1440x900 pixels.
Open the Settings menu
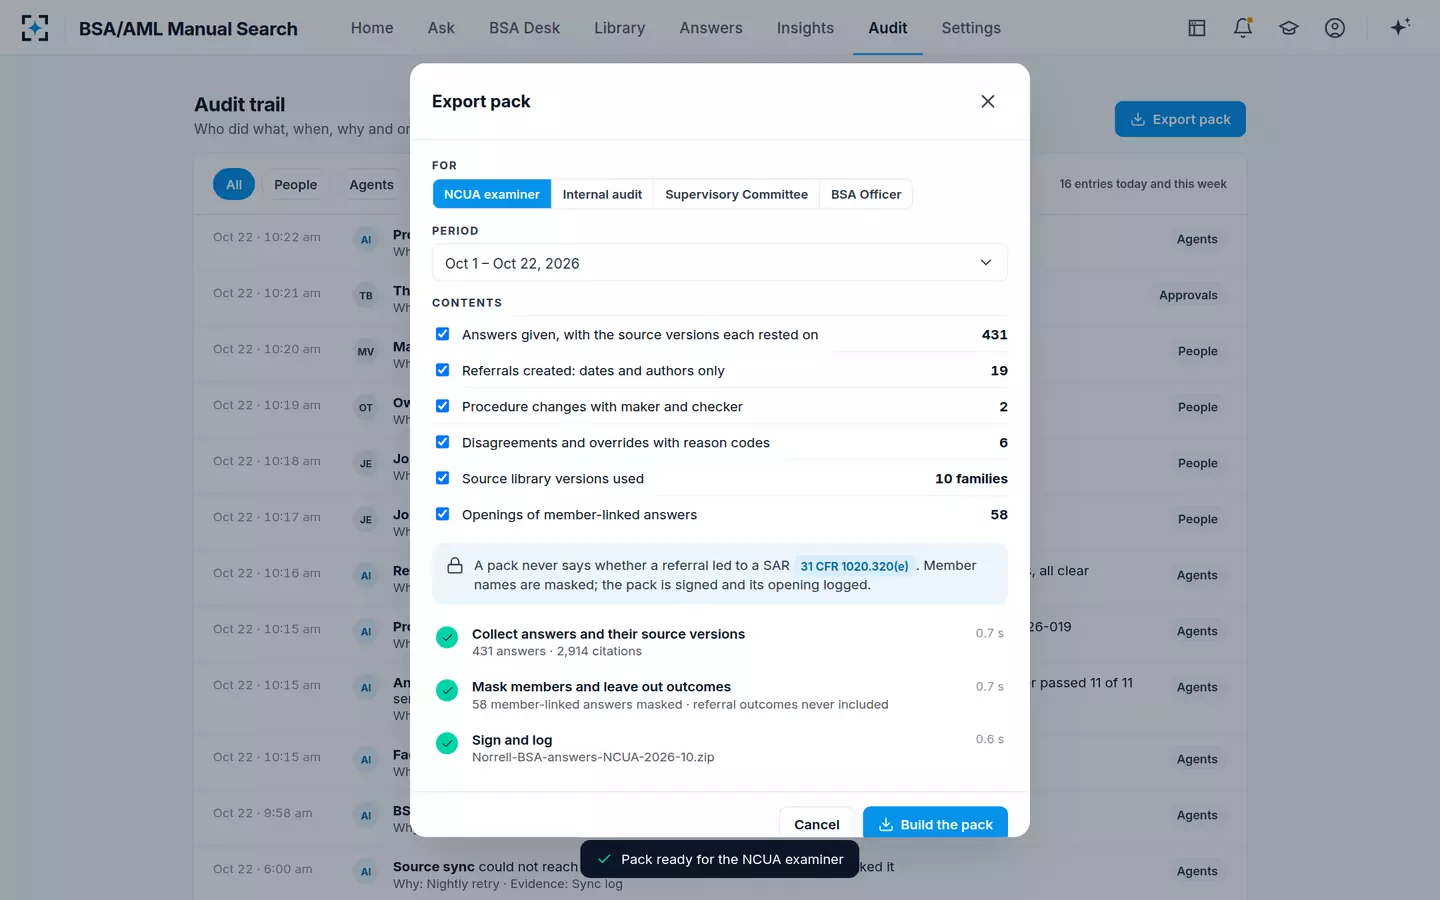pos(971,28)
